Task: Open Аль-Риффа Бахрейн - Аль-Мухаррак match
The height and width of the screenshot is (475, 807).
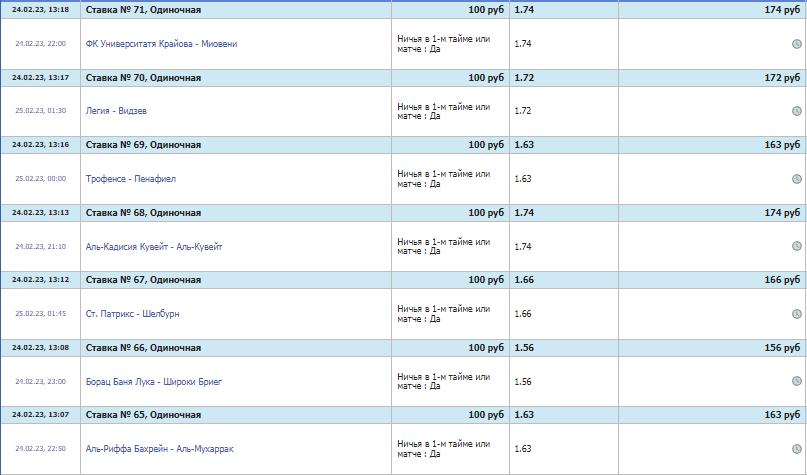Action: coord(160,449)
